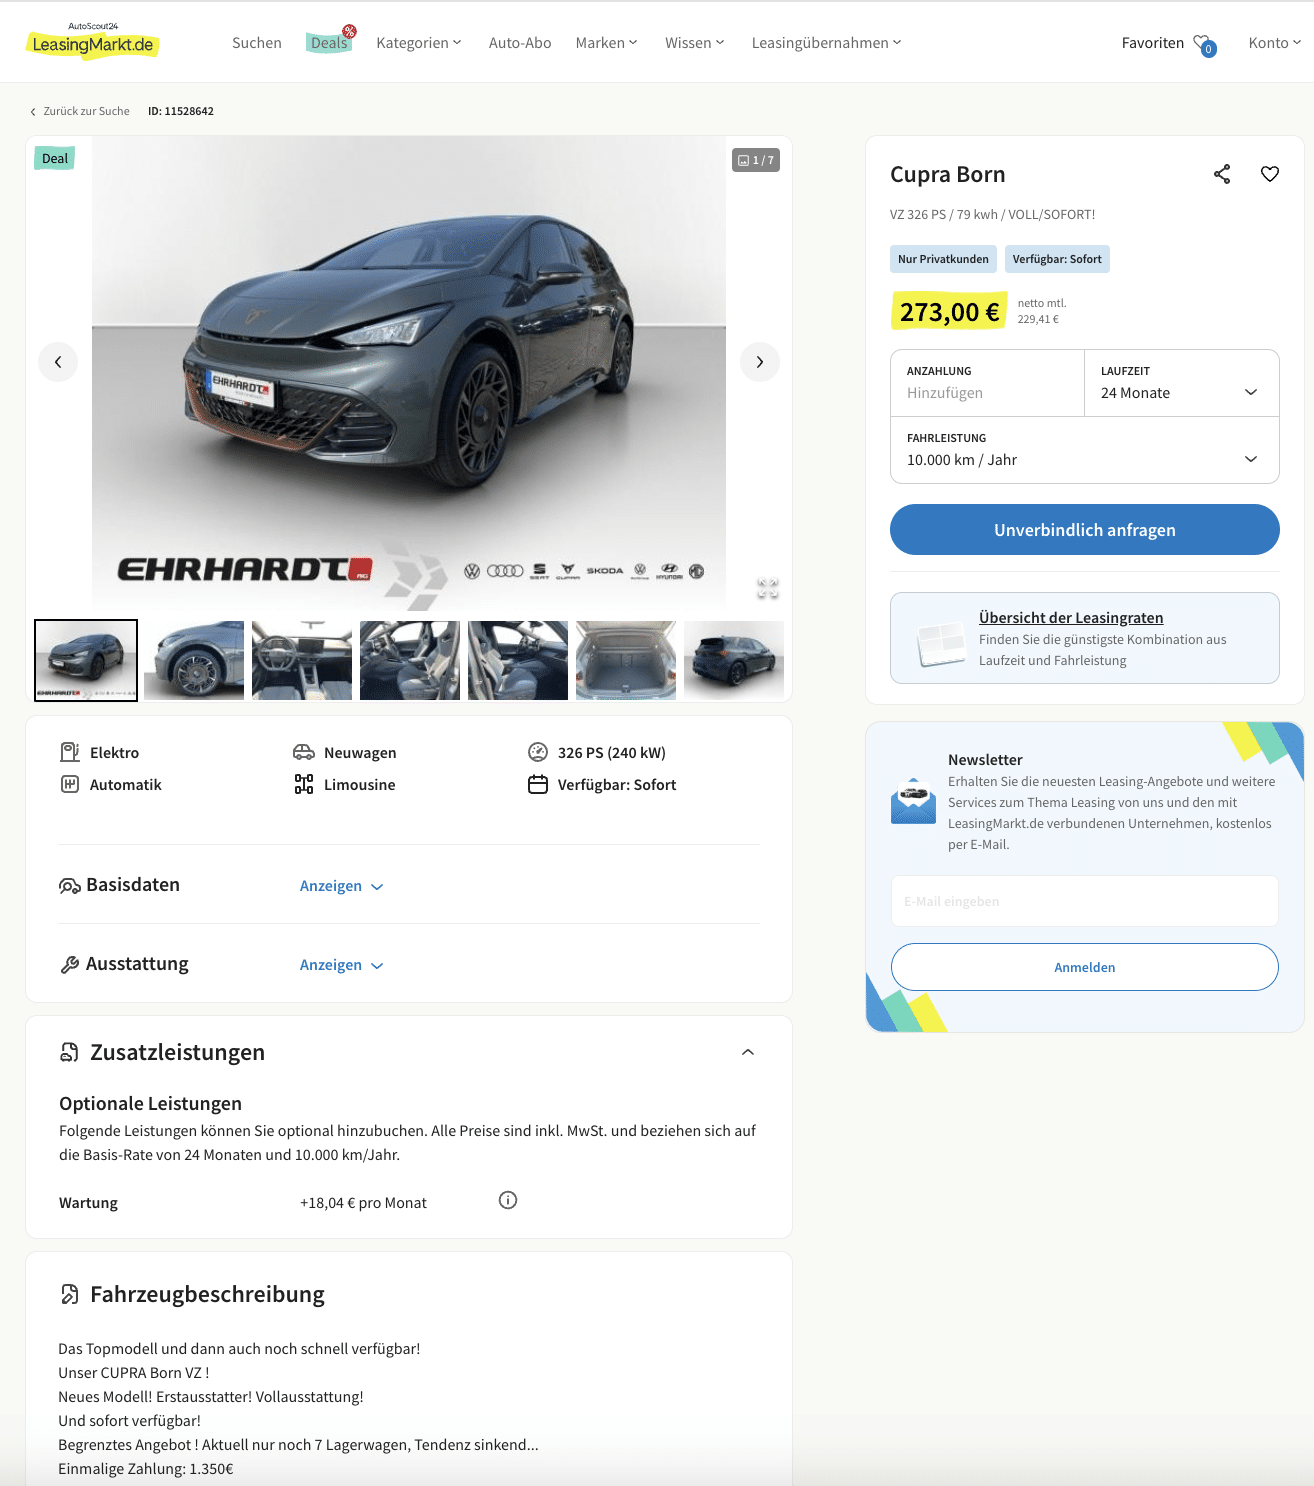Click the E-Mail eingeben newsletter field
Image resolution: width=1314 pixels, height=1486 pixels.
pos(1084,901)
